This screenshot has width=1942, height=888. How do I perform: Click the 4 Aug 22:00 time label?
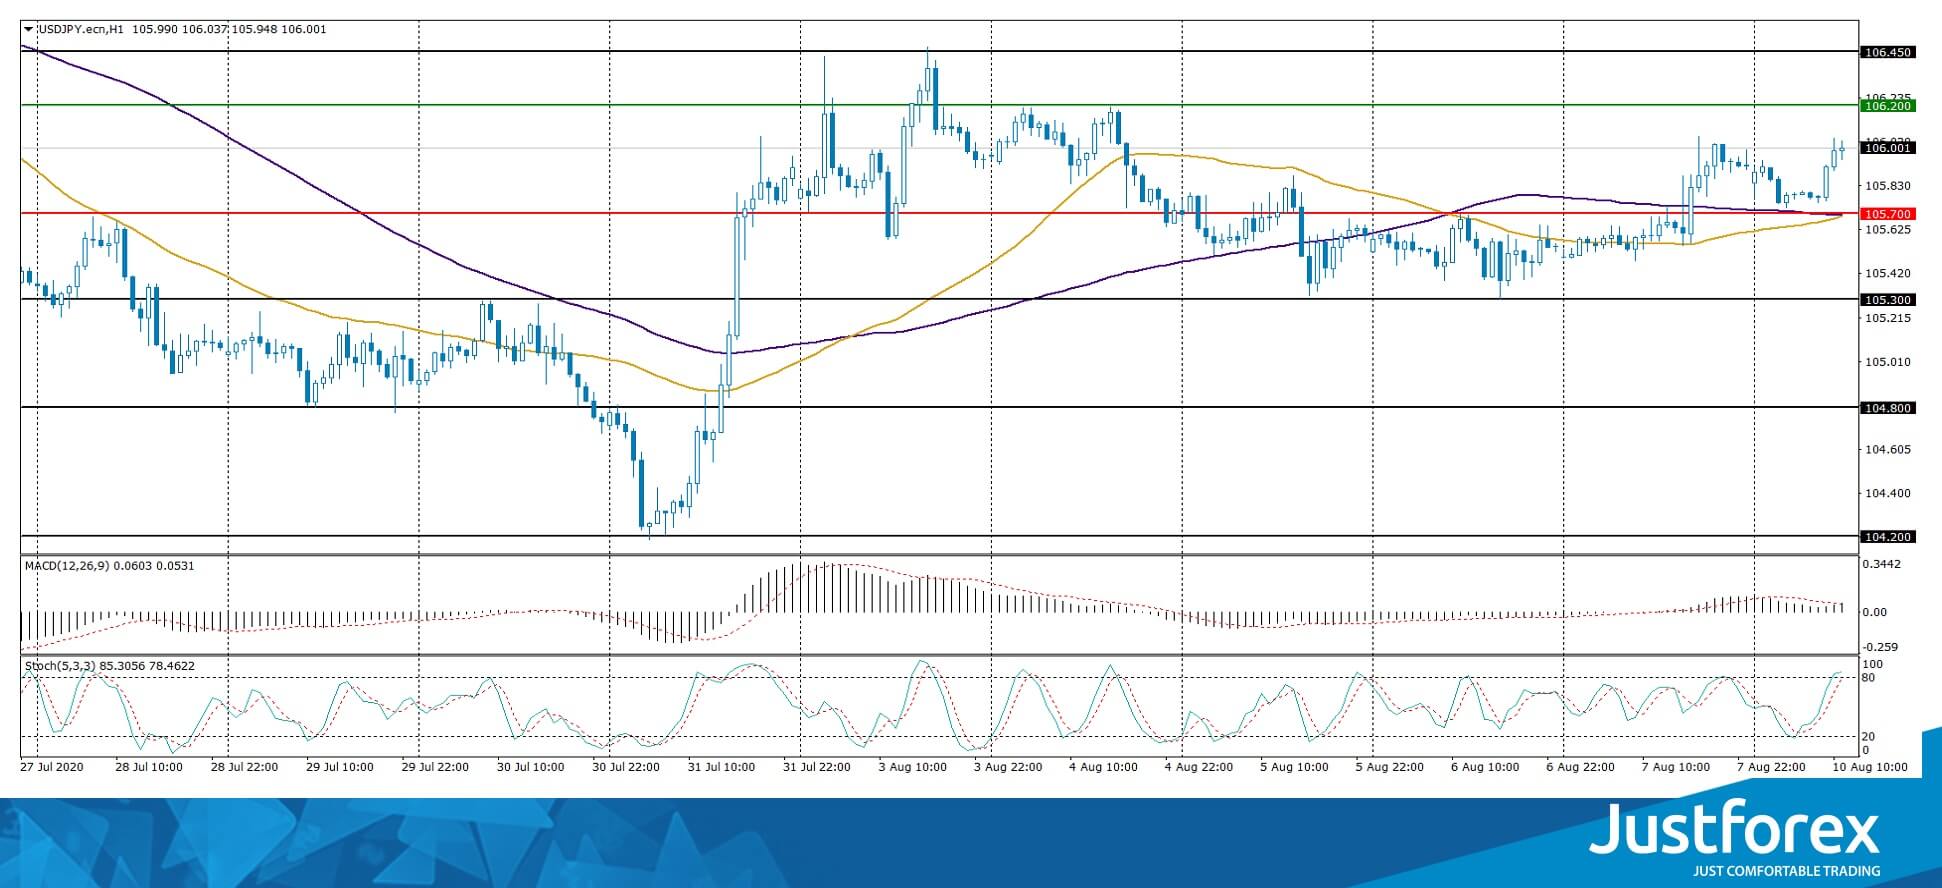(x=1200, y=768)
